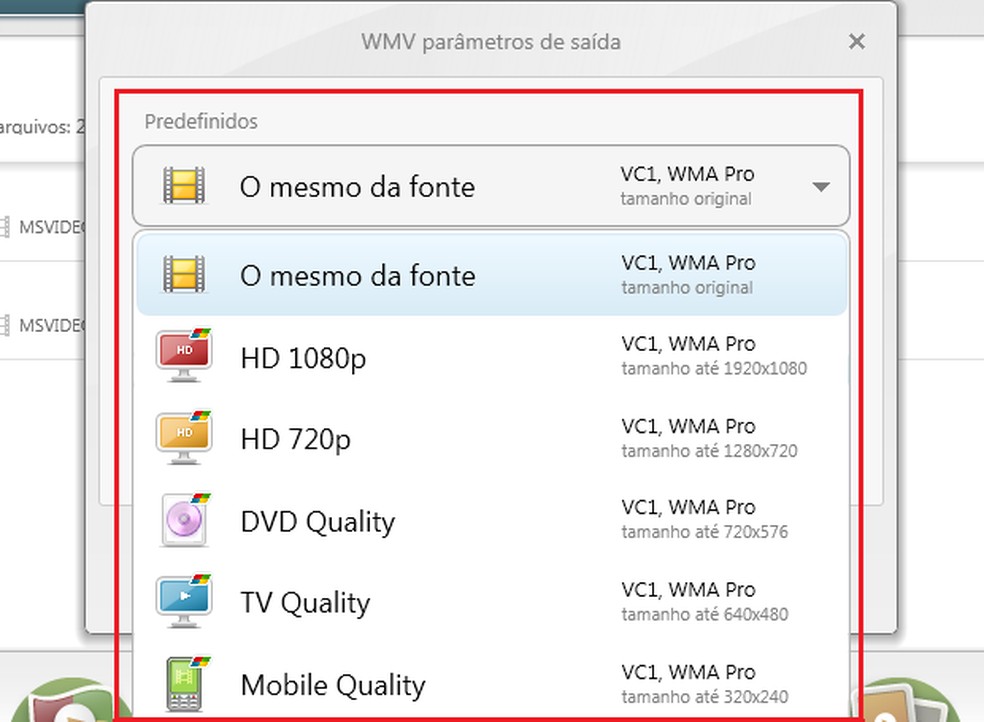Image resolution: width=984 pixels, height=722 pixels.
Task: Close the WMV parâmetros de saída dialog
Action: click(x=856, y=42)
